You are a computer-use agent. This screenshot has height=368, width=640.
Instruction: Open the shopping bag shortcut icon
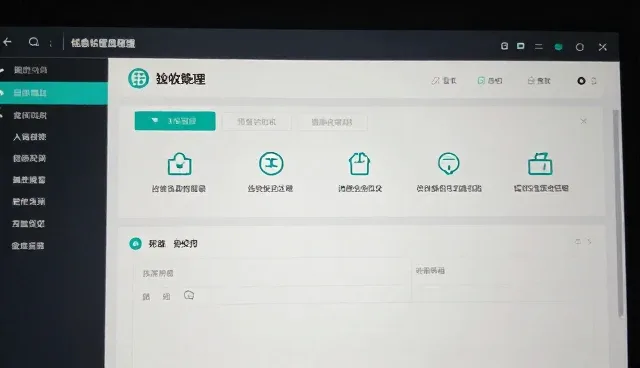tap(179, 164)
